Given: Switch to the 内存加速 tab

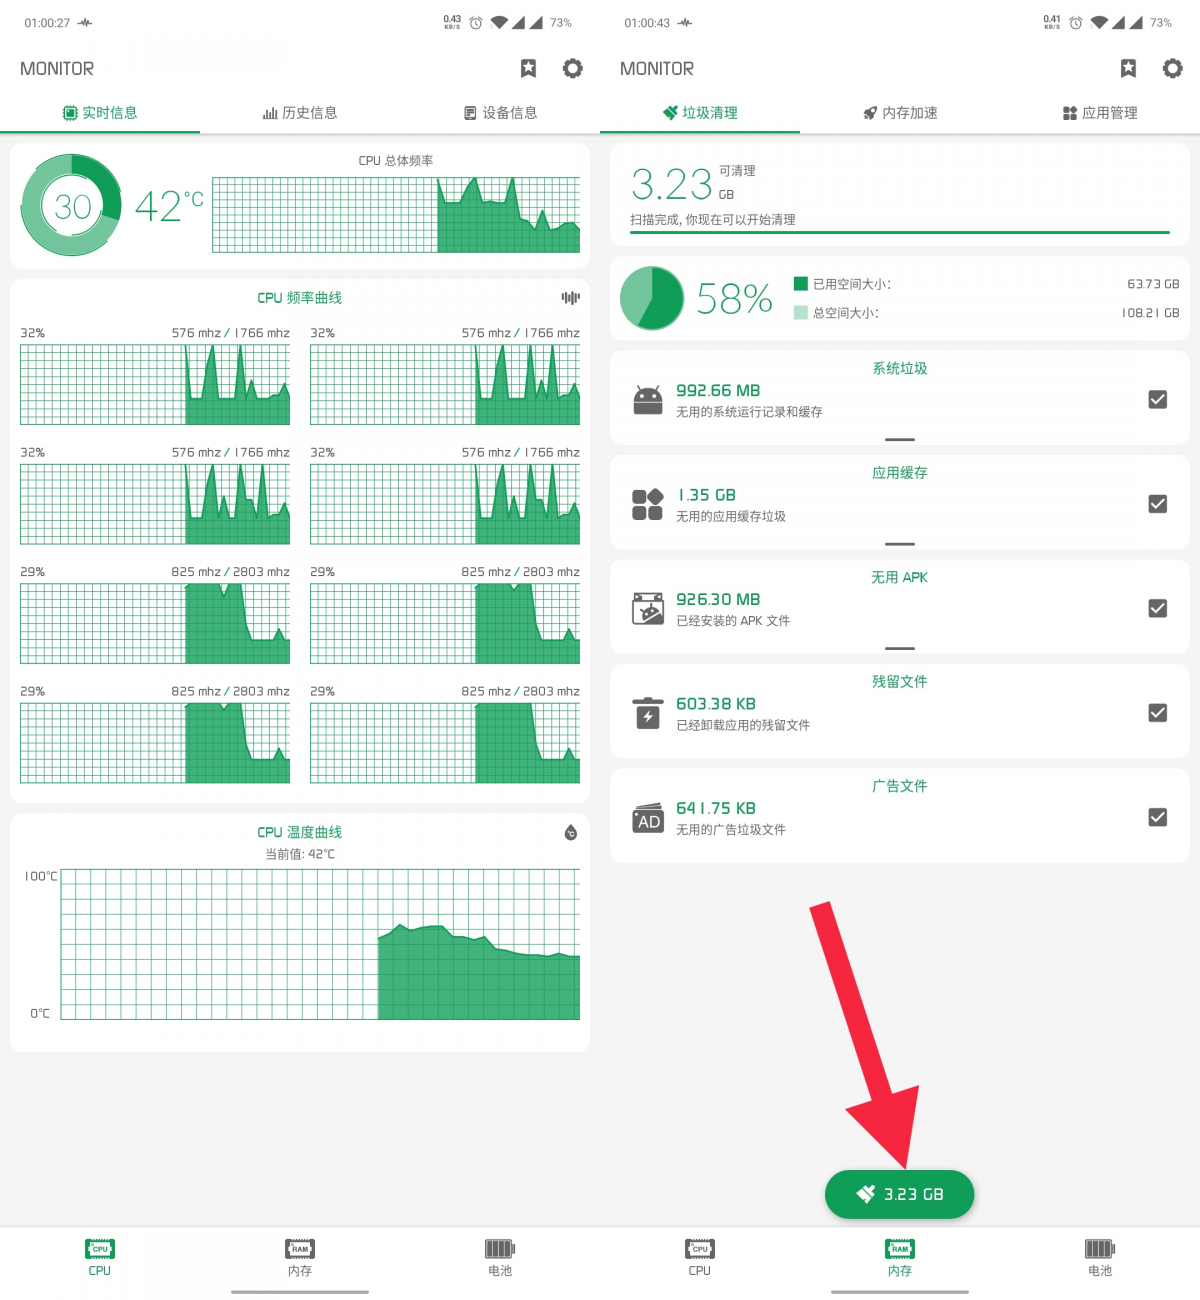Looking at the screenshot, I should click(900, 113).
